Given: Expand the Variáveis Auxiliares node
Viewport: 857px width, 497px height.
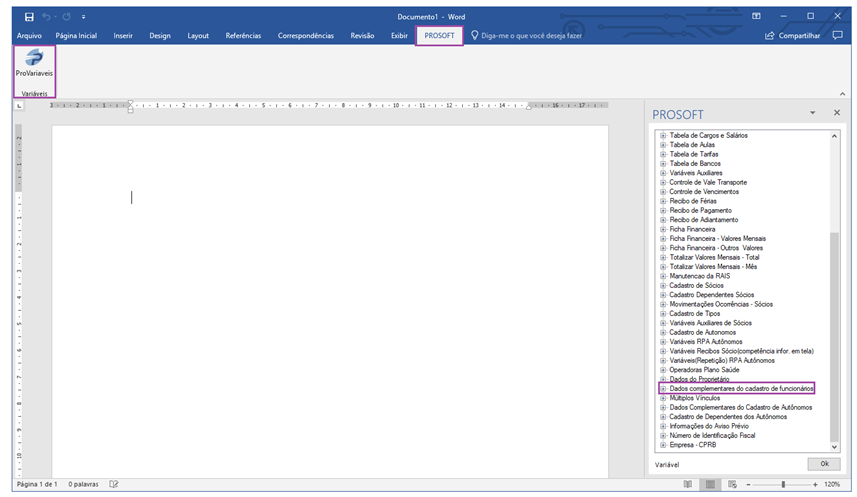Looking at the screenshot, I should point(663,173).
